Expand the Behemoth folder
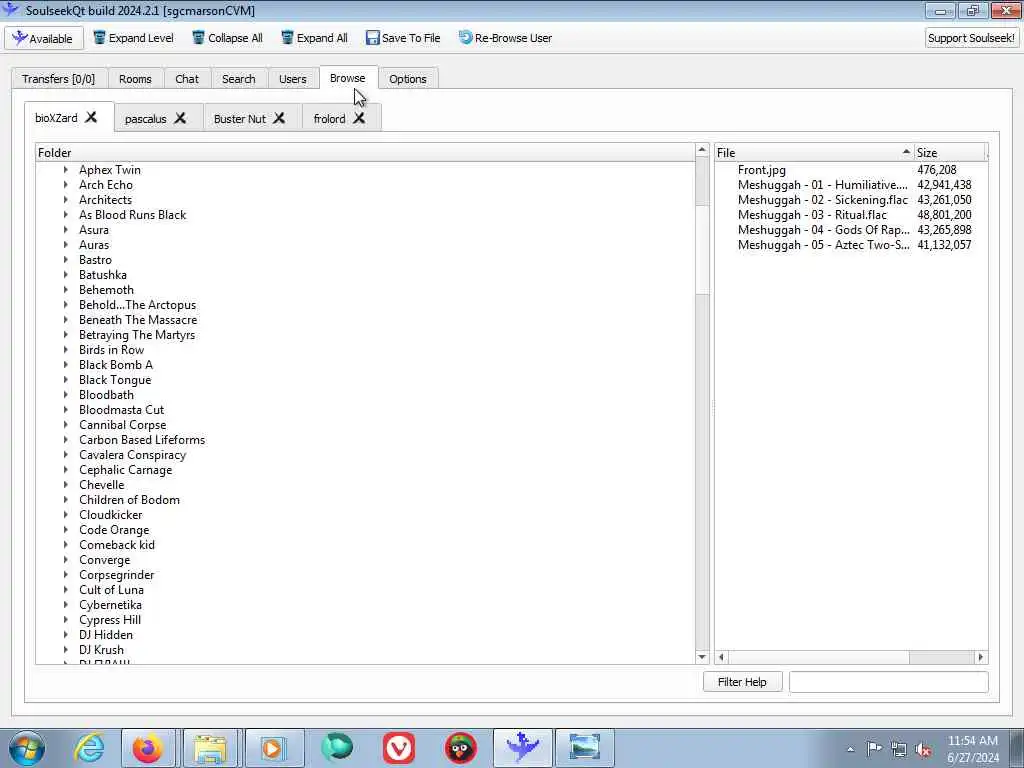 (65, 290)
